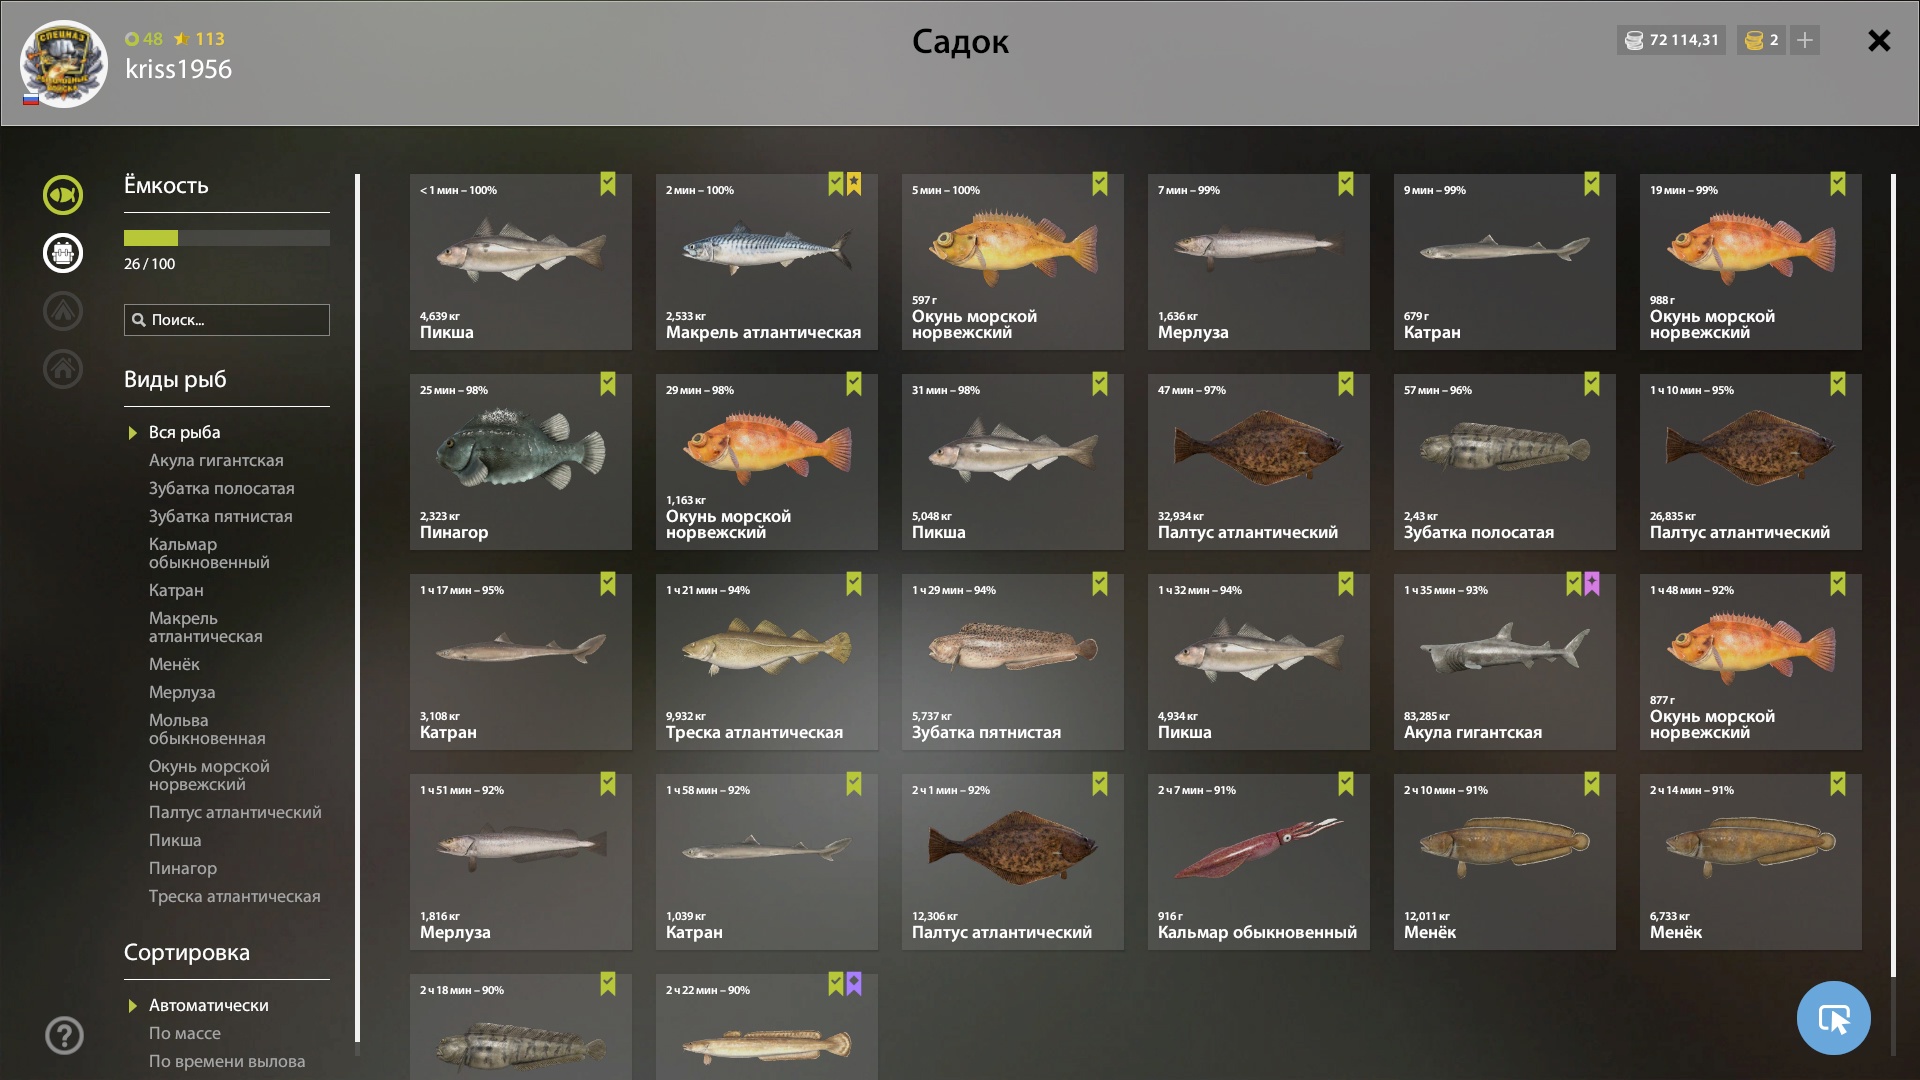This screenshot has height=1080, width=1920.
Task: Filter fish list by Катран
Action: click(x=176, y=590)
